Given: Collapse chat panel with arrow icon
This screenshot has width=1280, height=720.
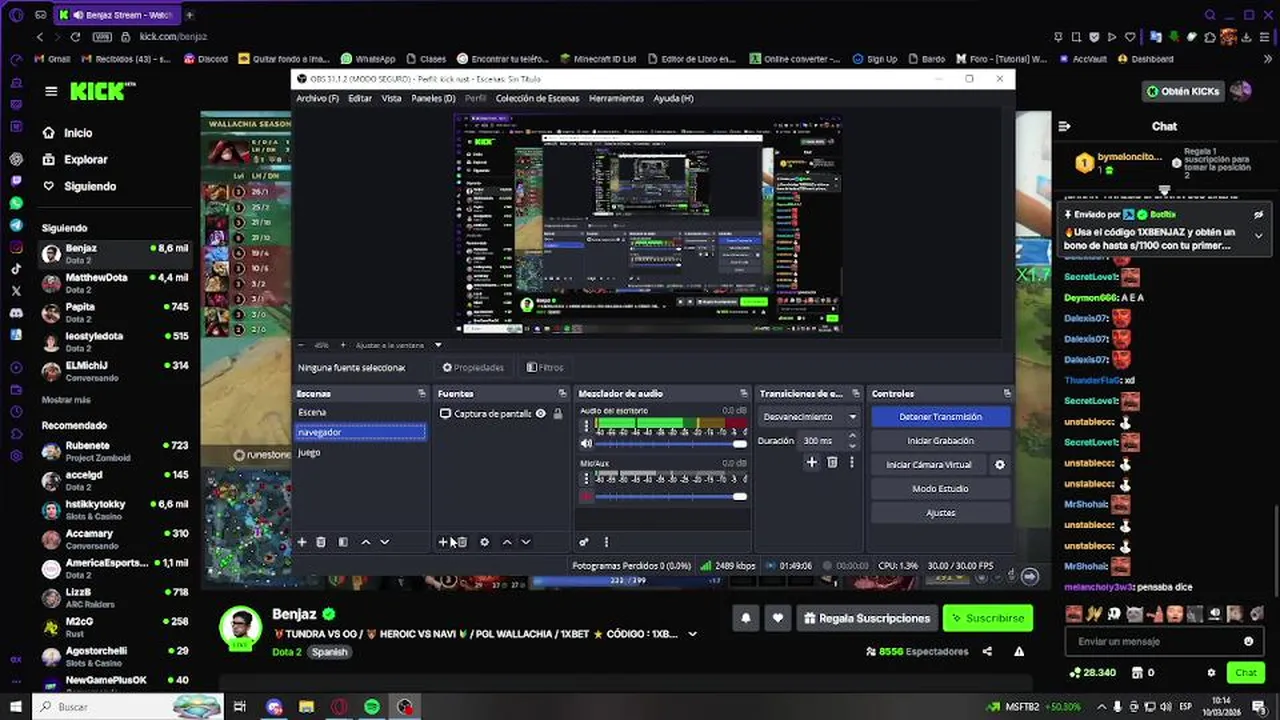Looking at the screenshot, I should (x=1064, y=127).
